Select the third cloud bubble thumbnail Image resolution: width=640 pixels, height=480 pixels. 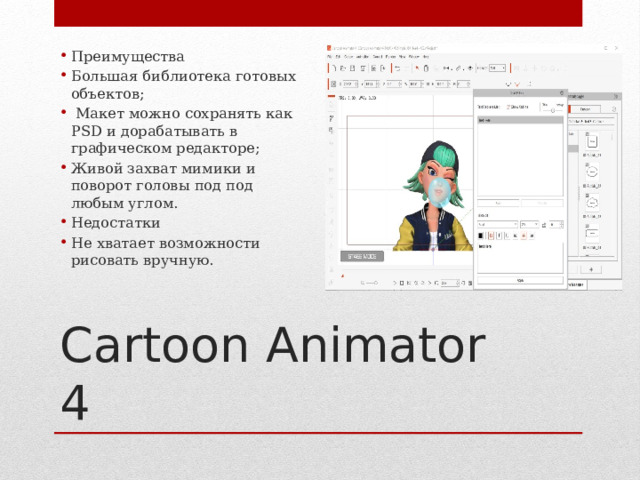click(592, 203)
